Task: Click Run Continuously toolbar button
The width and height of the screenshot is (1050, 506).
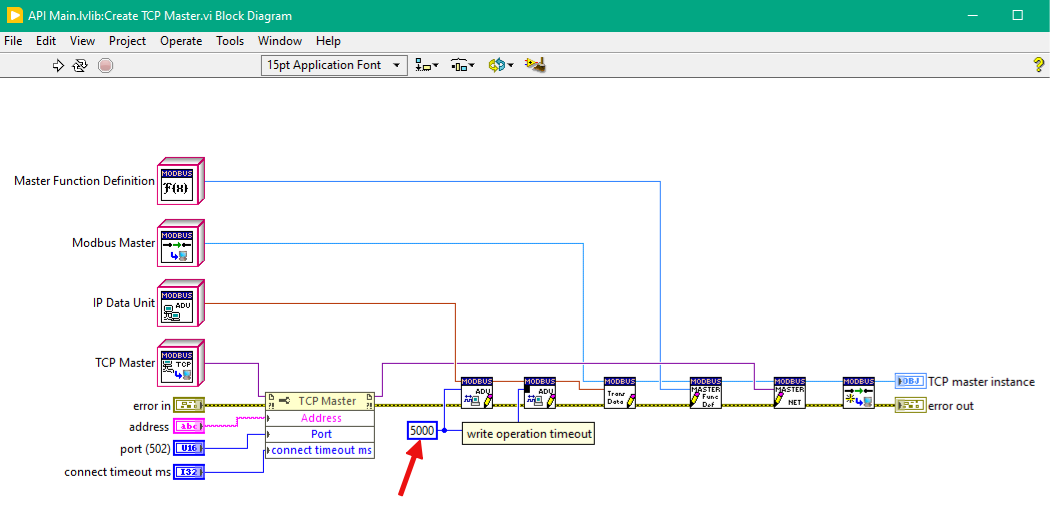Action: point(80,65)
